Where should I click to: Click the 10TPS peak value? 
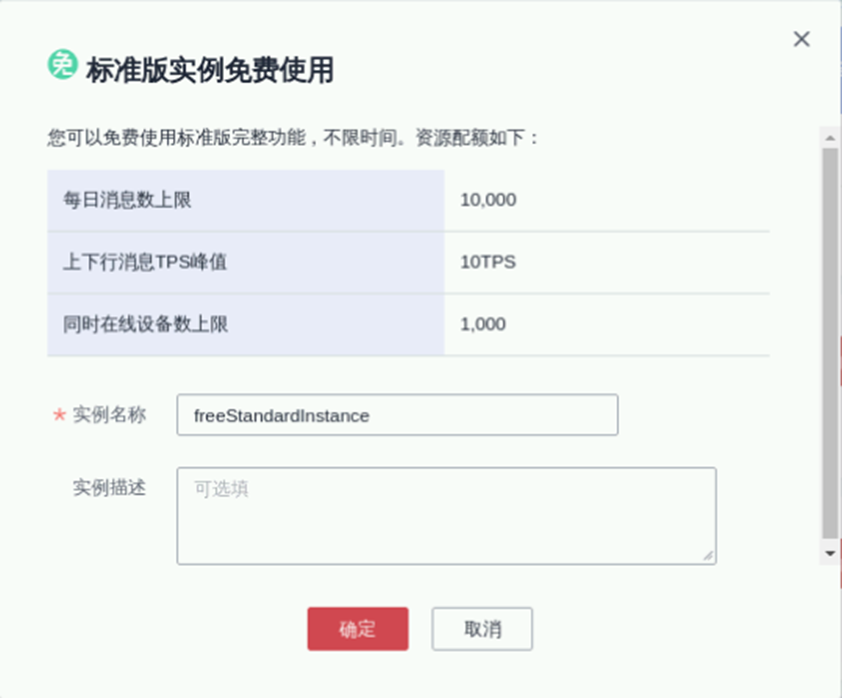click(x=488, y=262)
